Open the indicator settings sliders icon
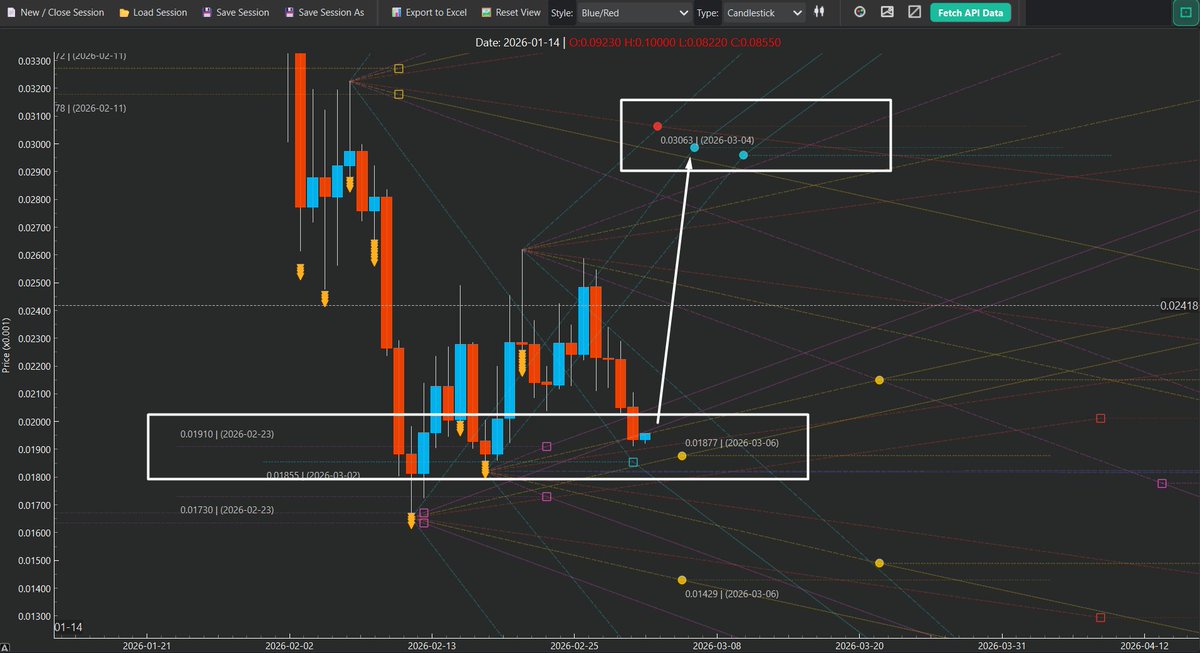Viewport: 1200px width, 653px height. pos(818,12)
